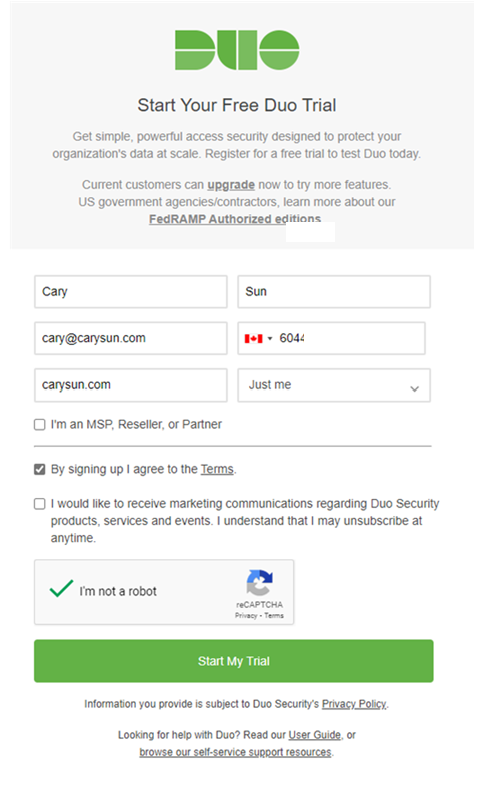Screen dimensions: 479x785
Task: Click the Start My Trial button
Action: coord(234,661)
